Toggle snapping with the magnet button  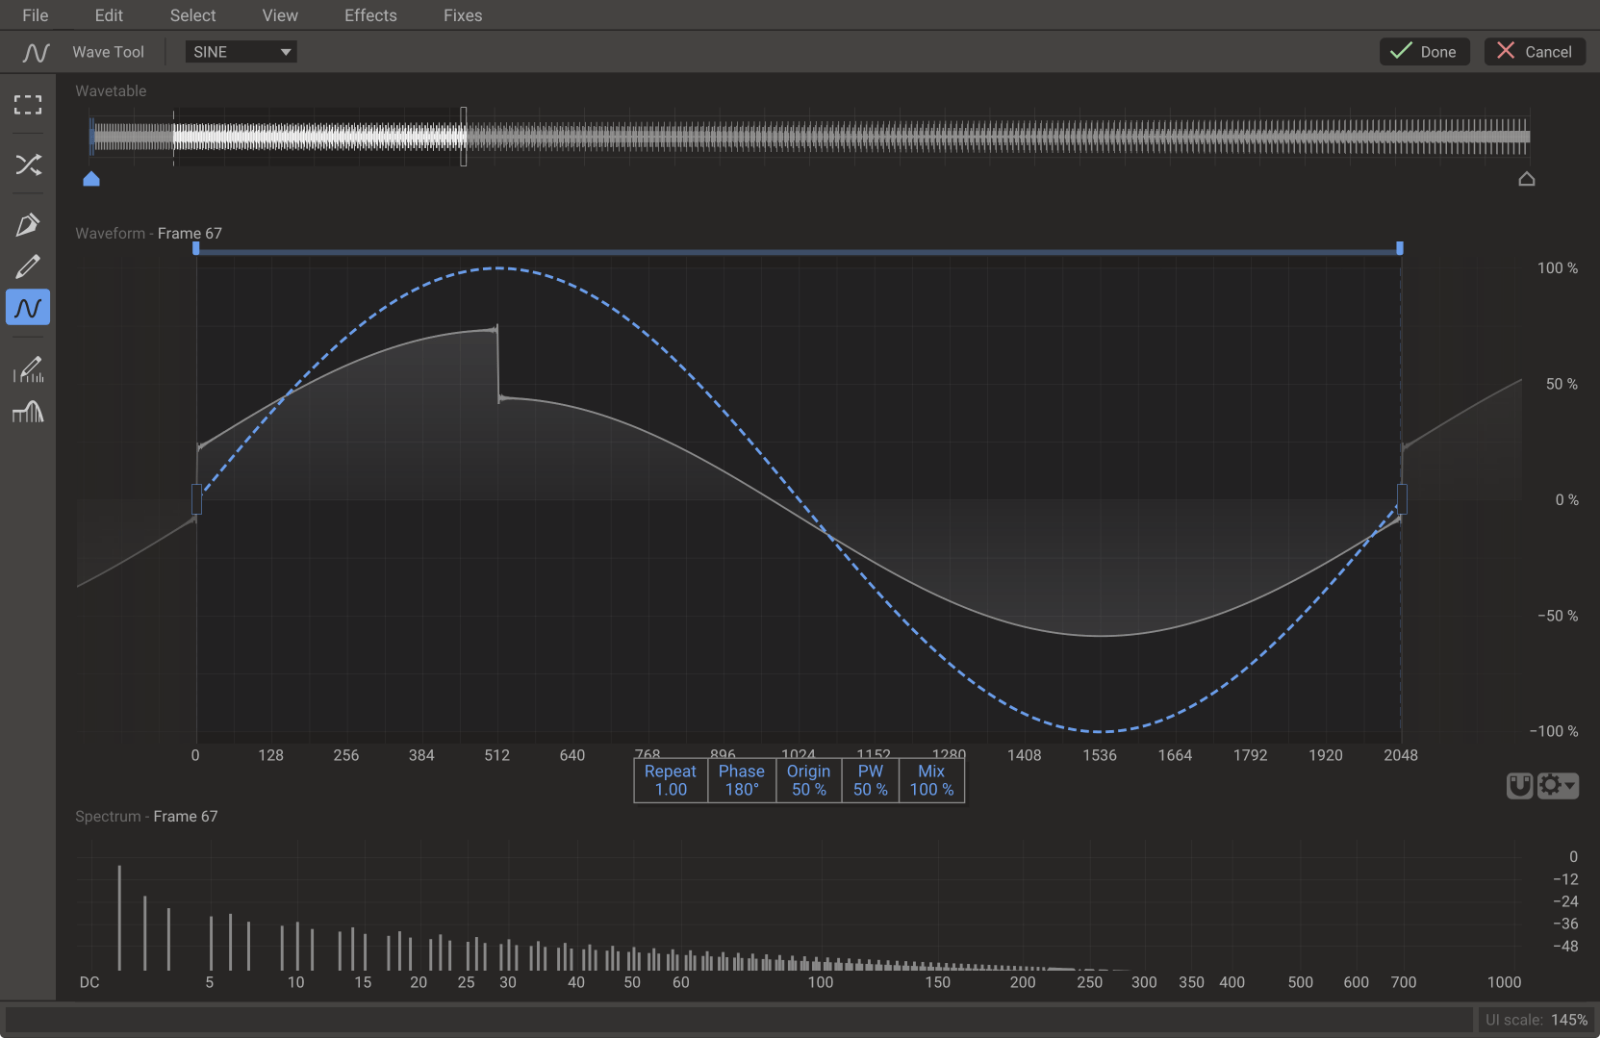pos(1519,785)
